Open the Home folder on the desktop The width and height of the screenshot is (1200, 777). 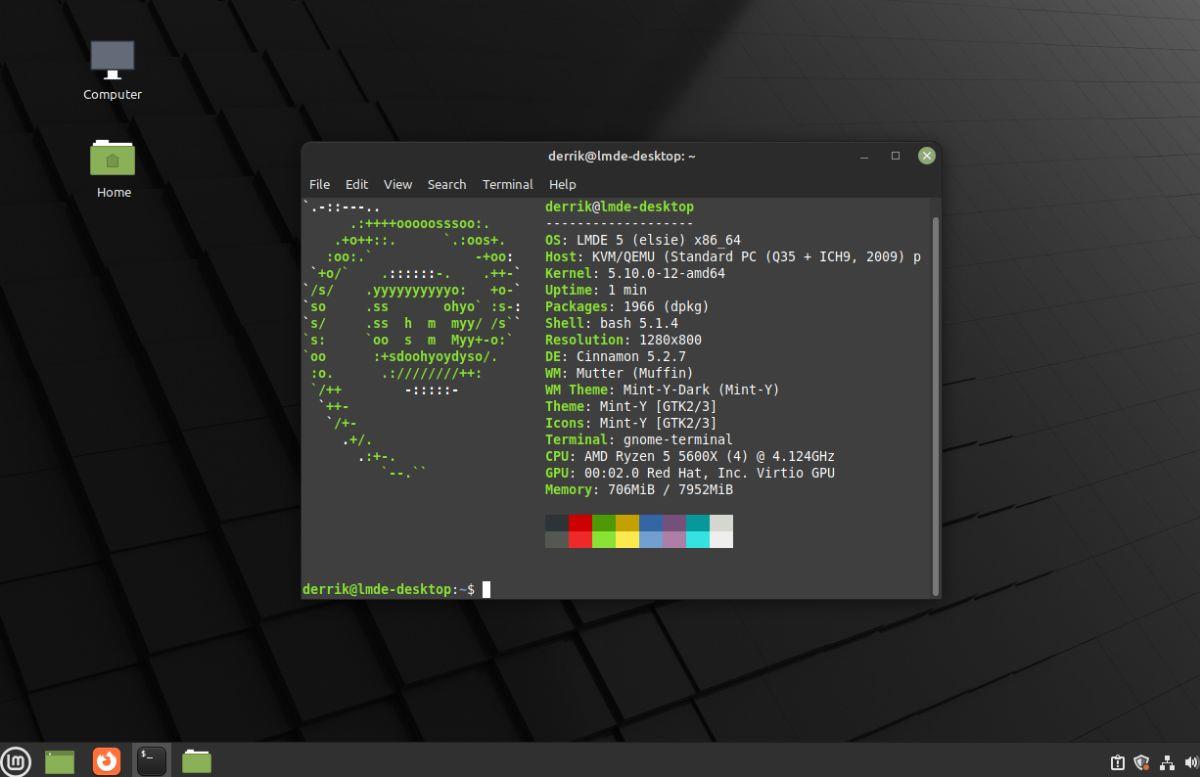112,160
